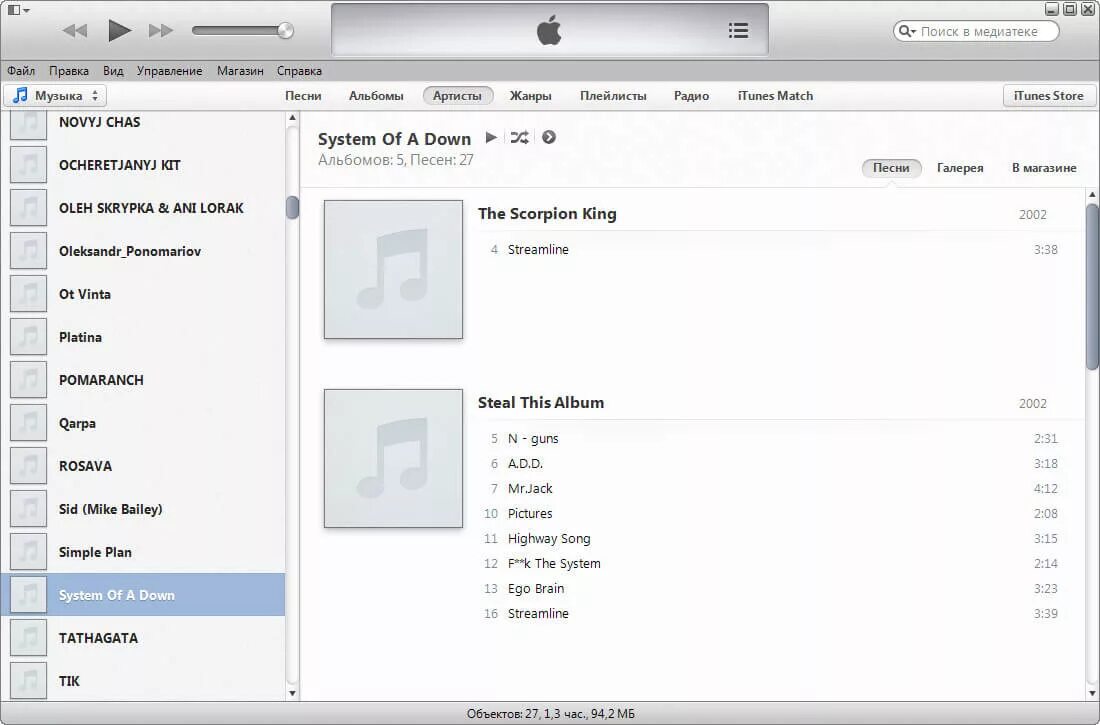
Task: Select artist OLEH SKRYPKA & ANI LORAK
Action: click(x=143, y=208)
